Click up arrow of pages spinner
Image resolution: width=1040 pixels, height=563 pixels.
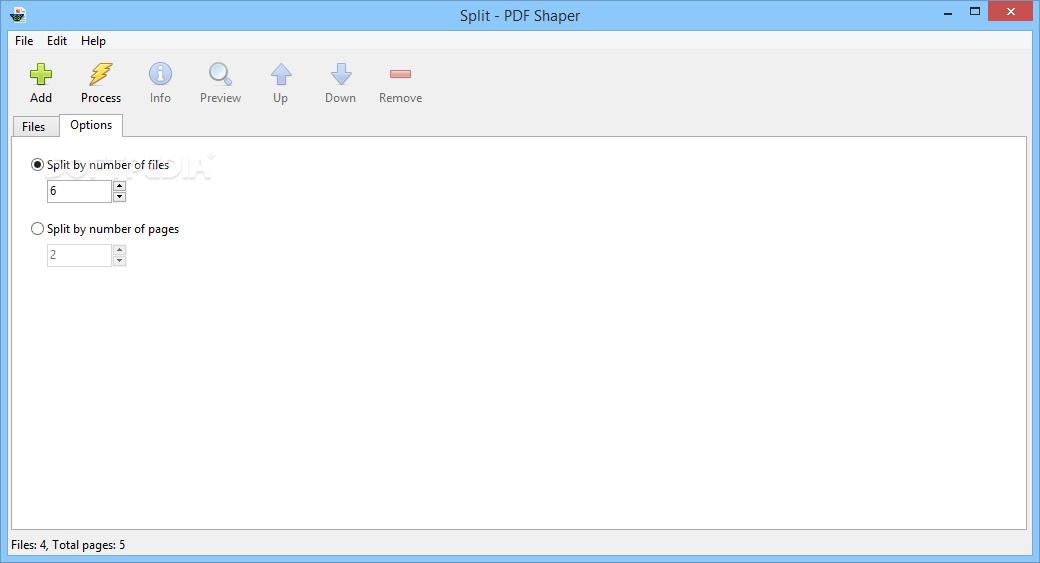pyautogui.click(x=119, y=250)
